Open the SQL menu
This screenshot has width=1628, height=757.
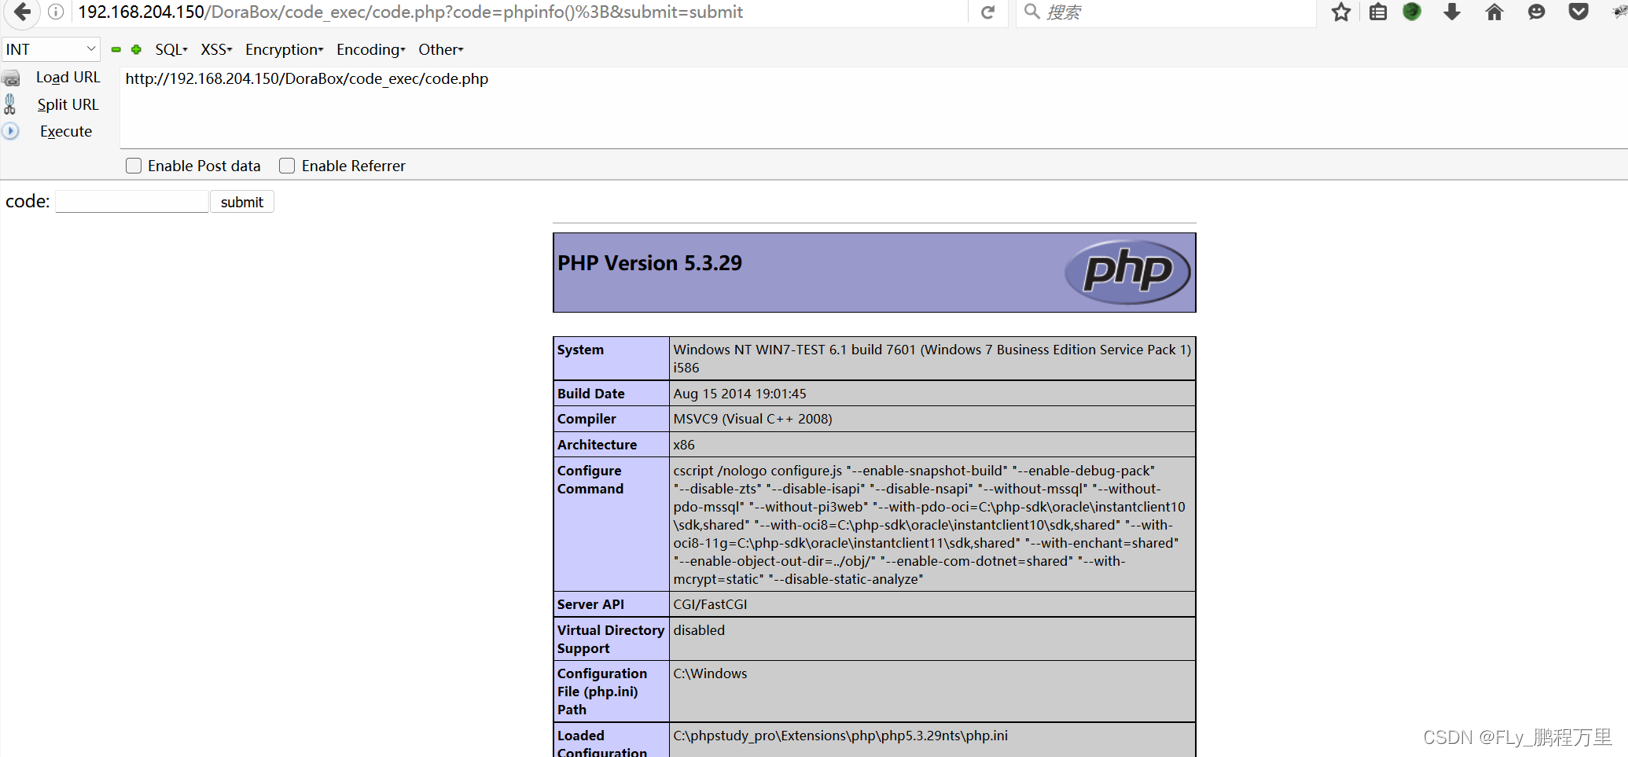[171, 49]
